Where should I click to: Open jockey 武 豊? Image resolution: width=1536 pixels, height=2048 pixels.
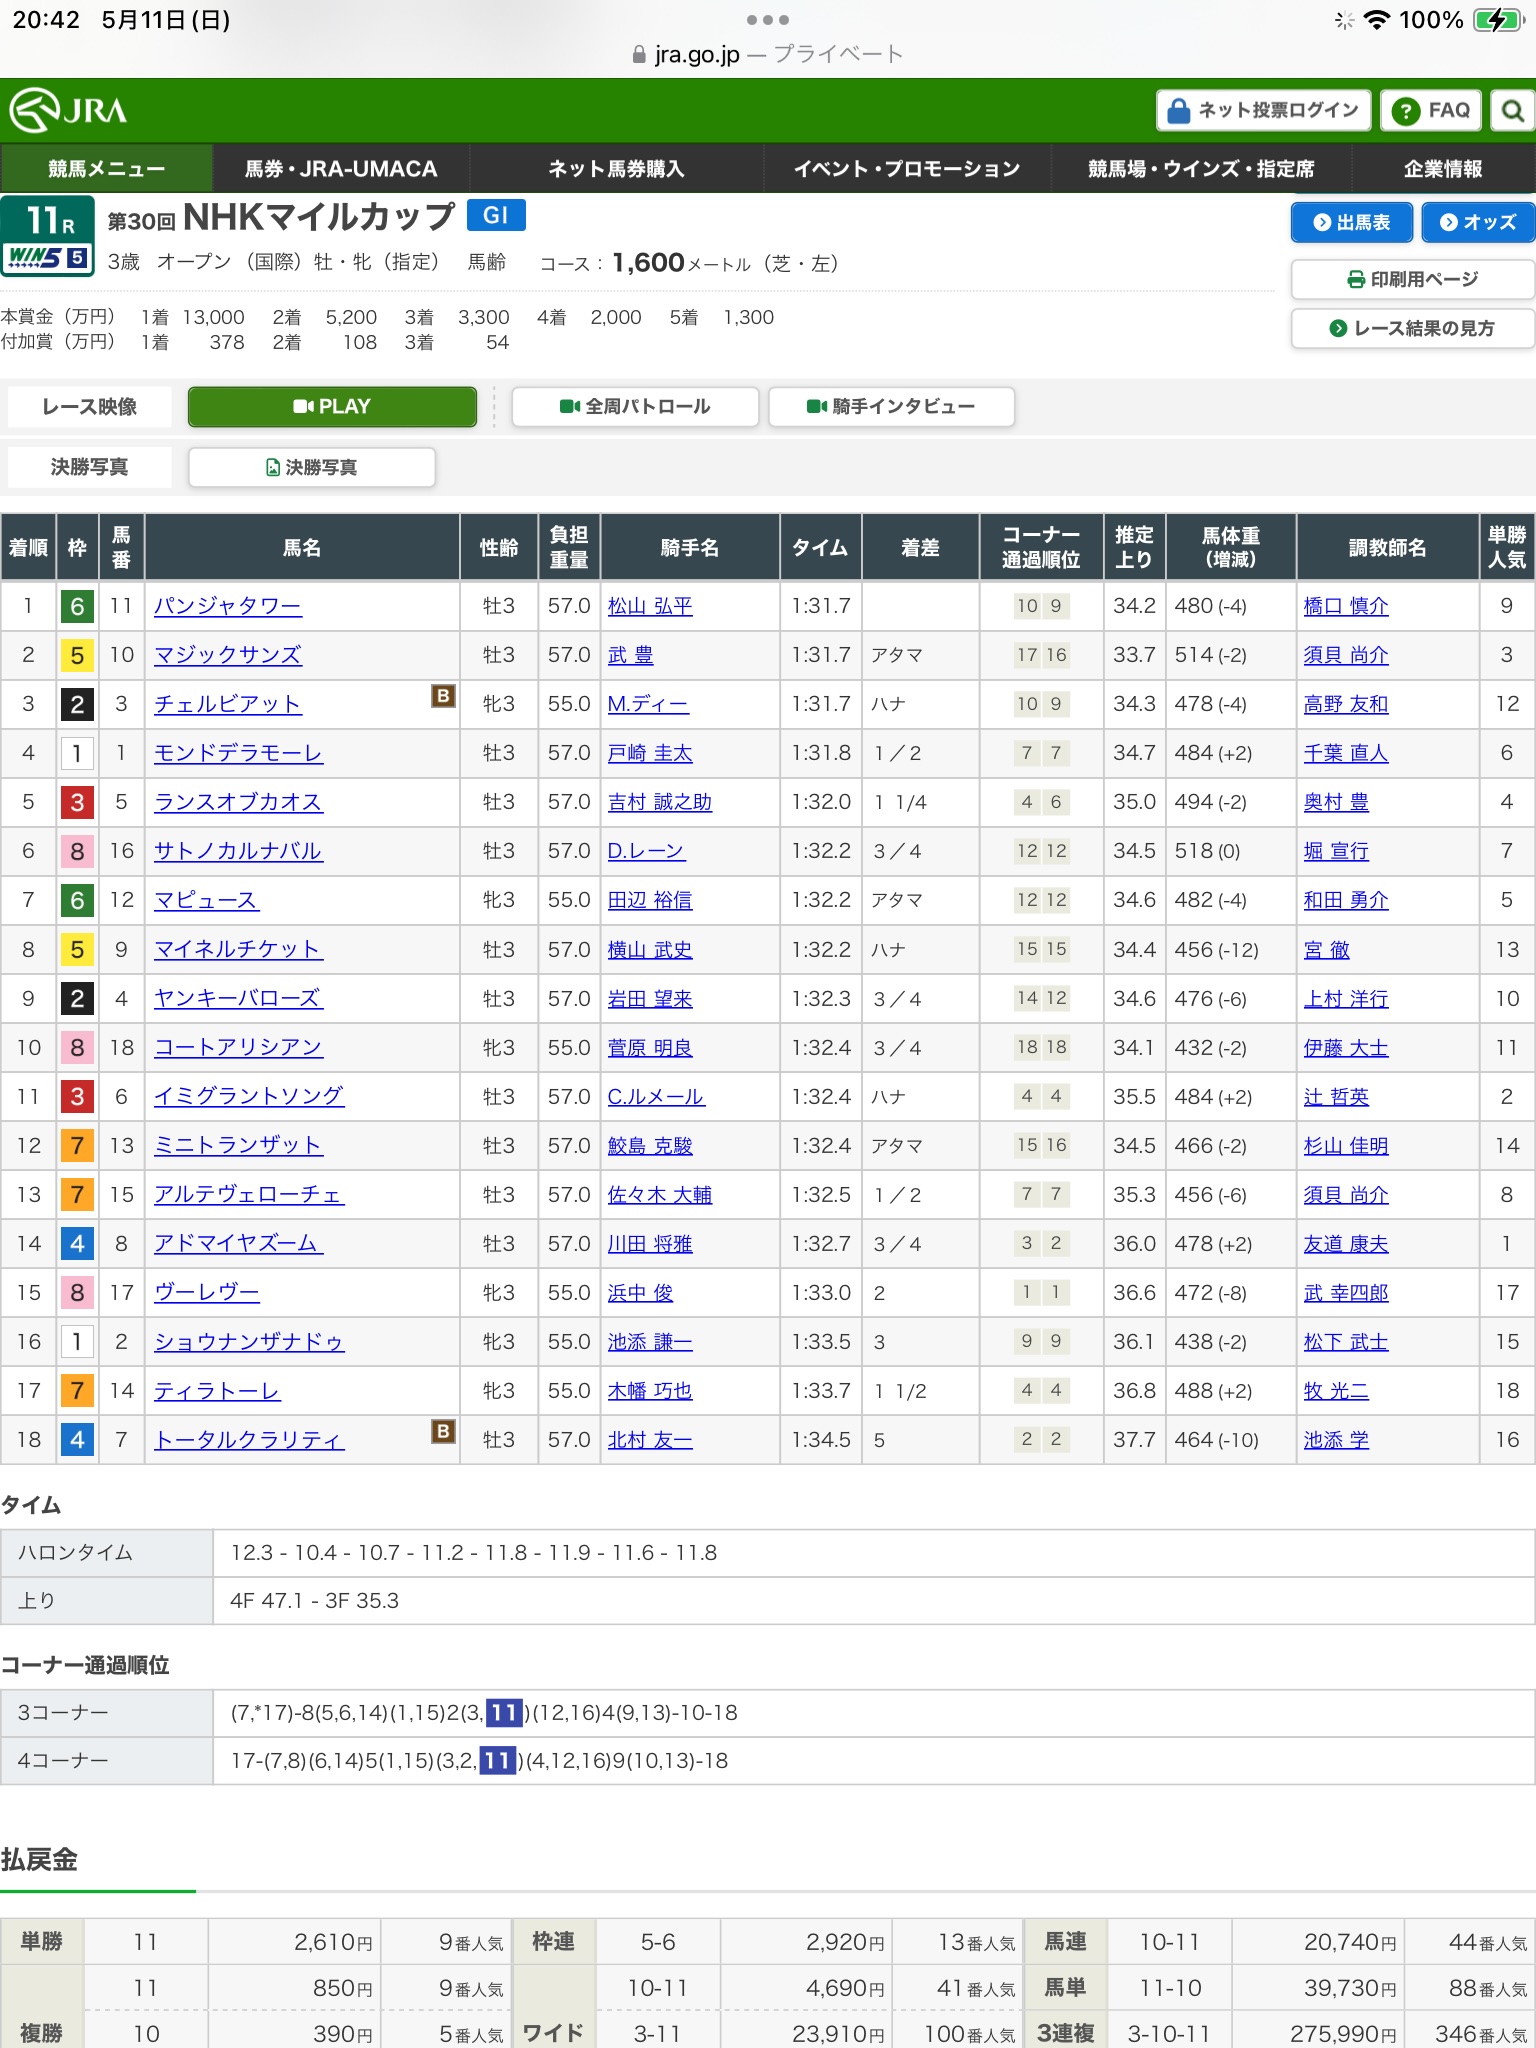(x=630, y=655)
